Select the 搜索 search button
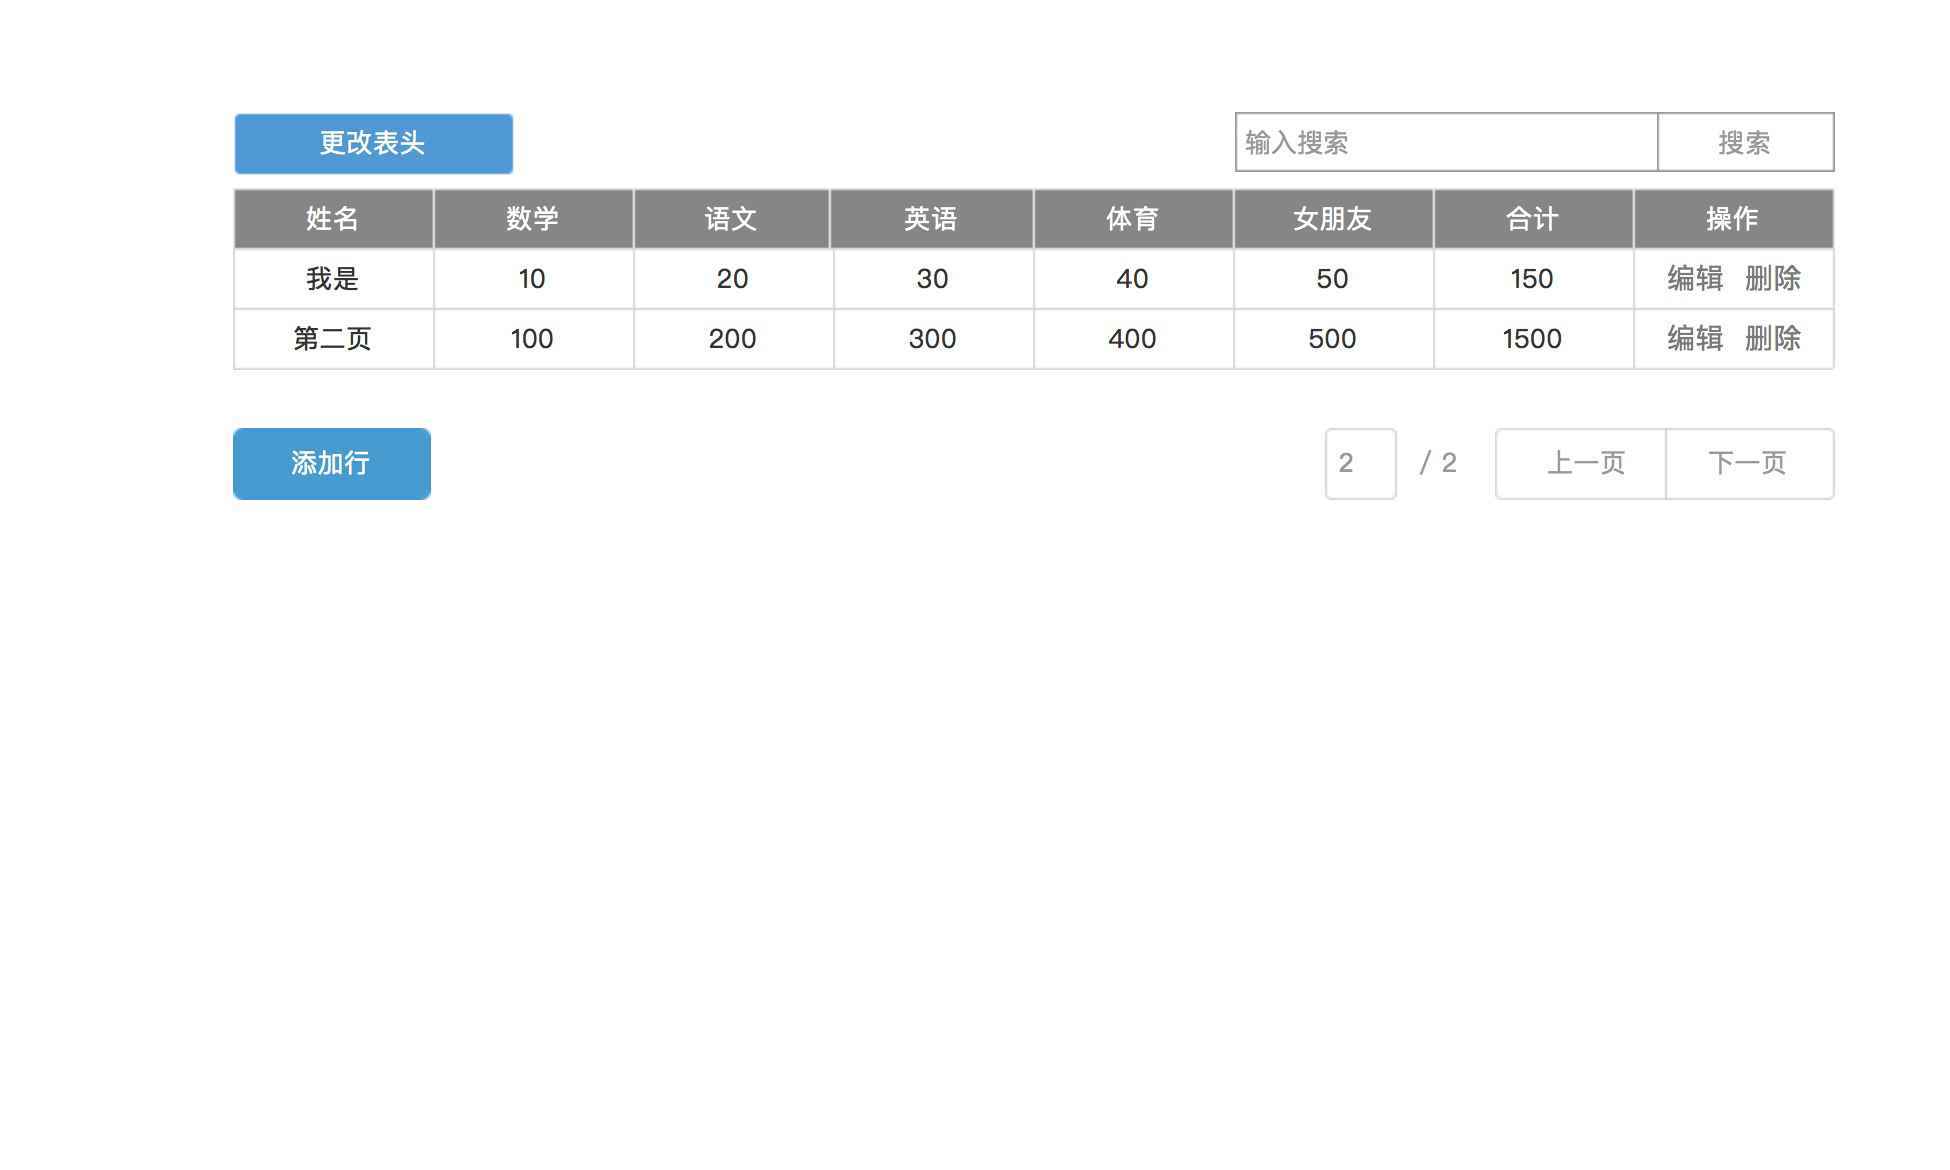The image size is (1950, 1170). pos(1745,142)
